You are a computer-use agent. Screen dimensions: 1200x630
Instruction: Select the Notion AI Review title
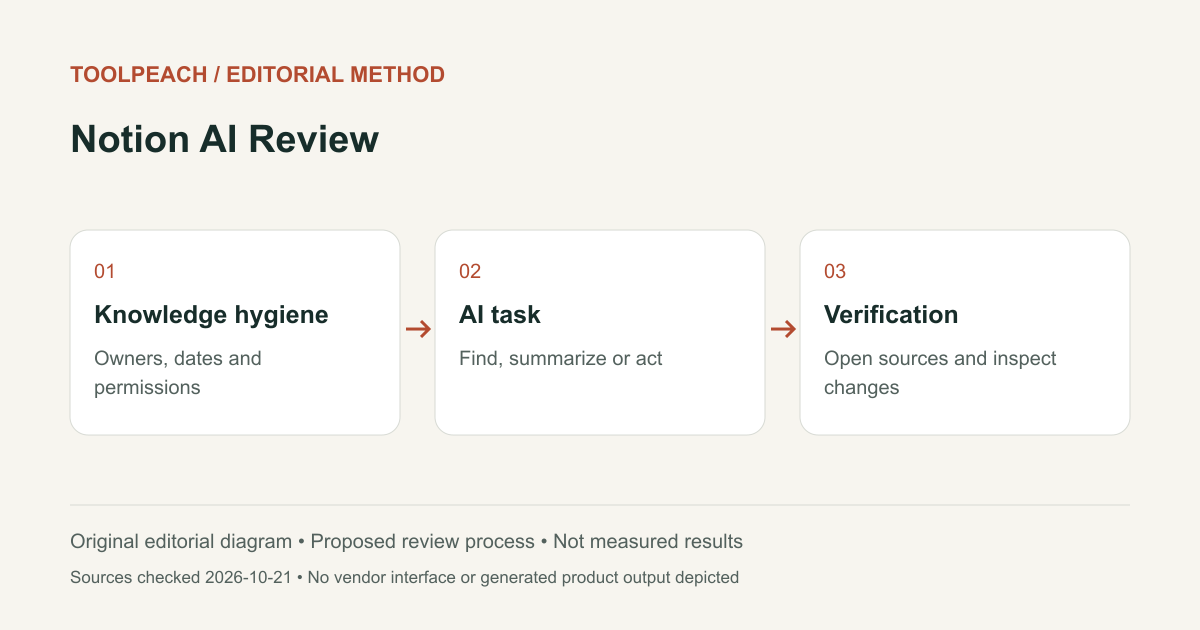[x=224, y=139]
